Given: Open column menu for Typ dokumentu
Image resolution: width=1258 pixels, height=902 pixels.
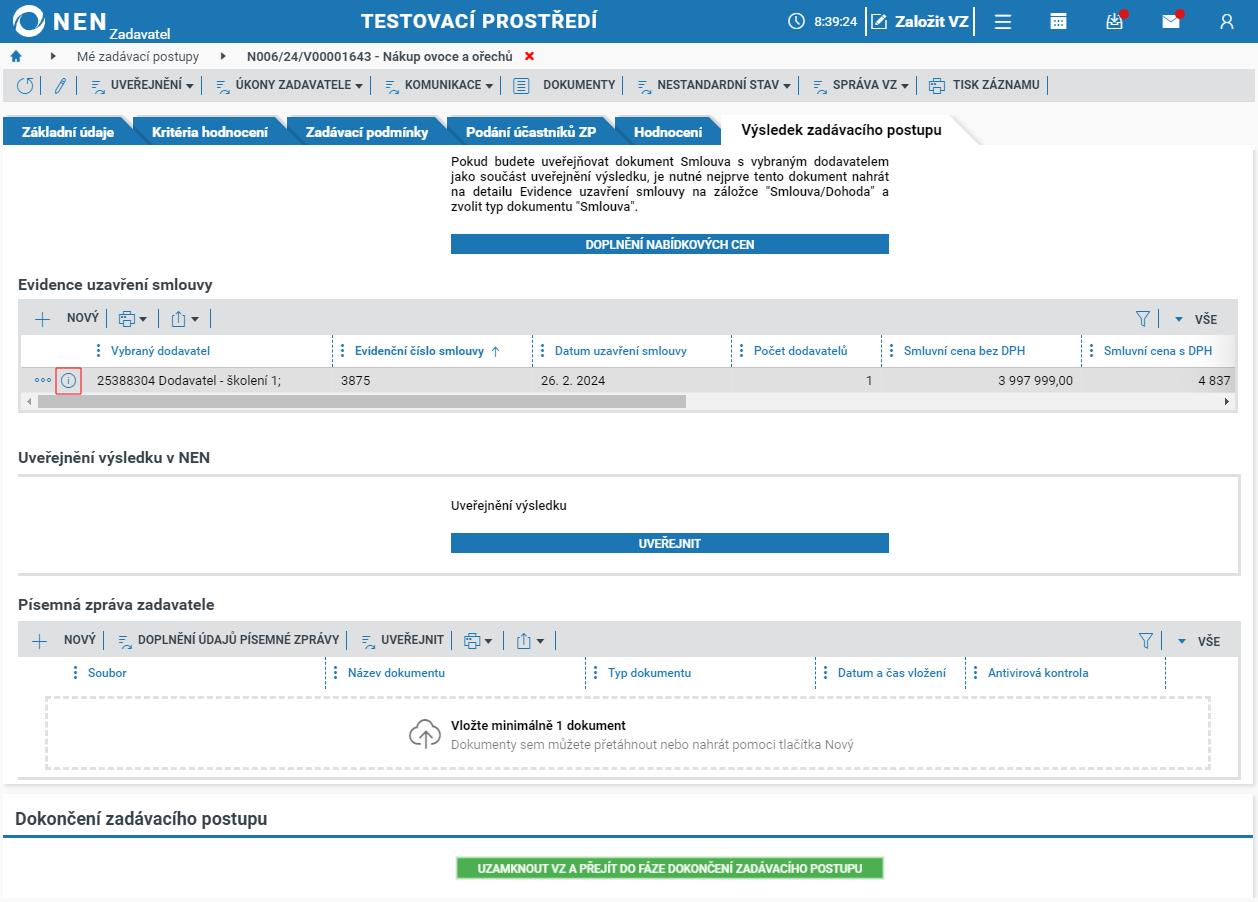Looking at the screenshot, I should point(596,673).
